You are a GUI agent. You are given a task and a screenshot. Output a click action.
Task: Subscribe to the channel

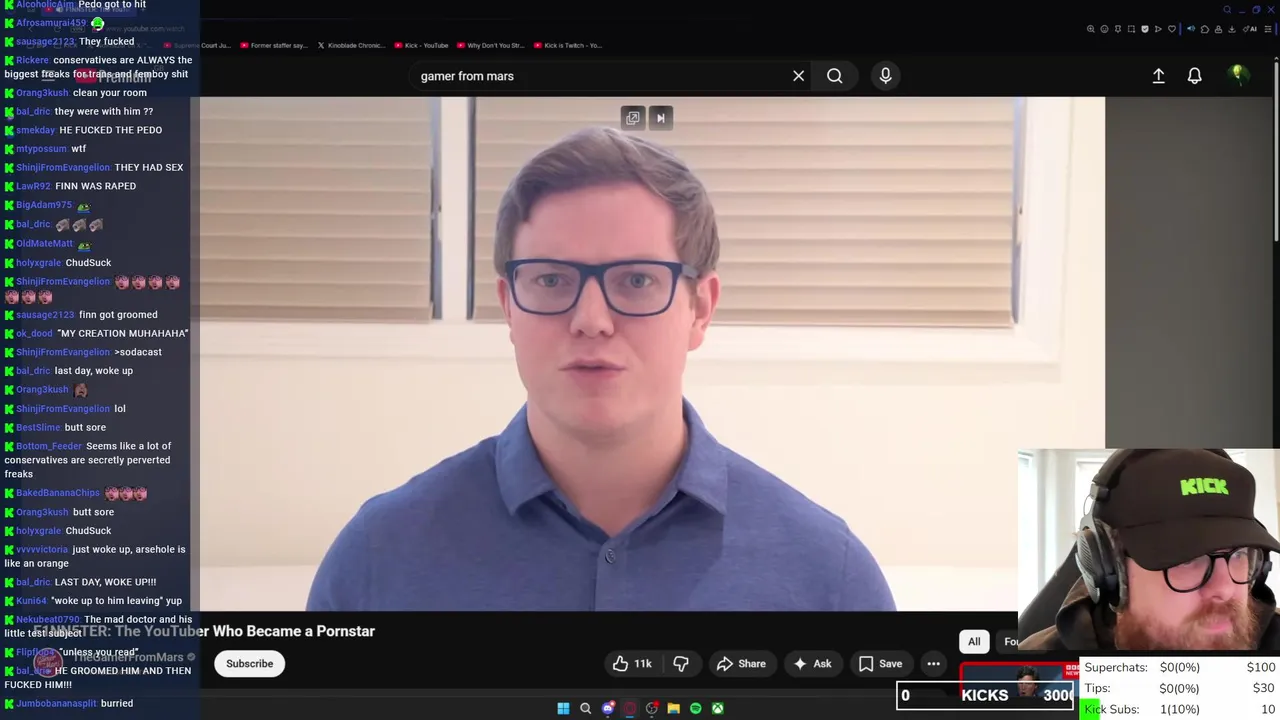pyautogui.click(x=249, y=664)
